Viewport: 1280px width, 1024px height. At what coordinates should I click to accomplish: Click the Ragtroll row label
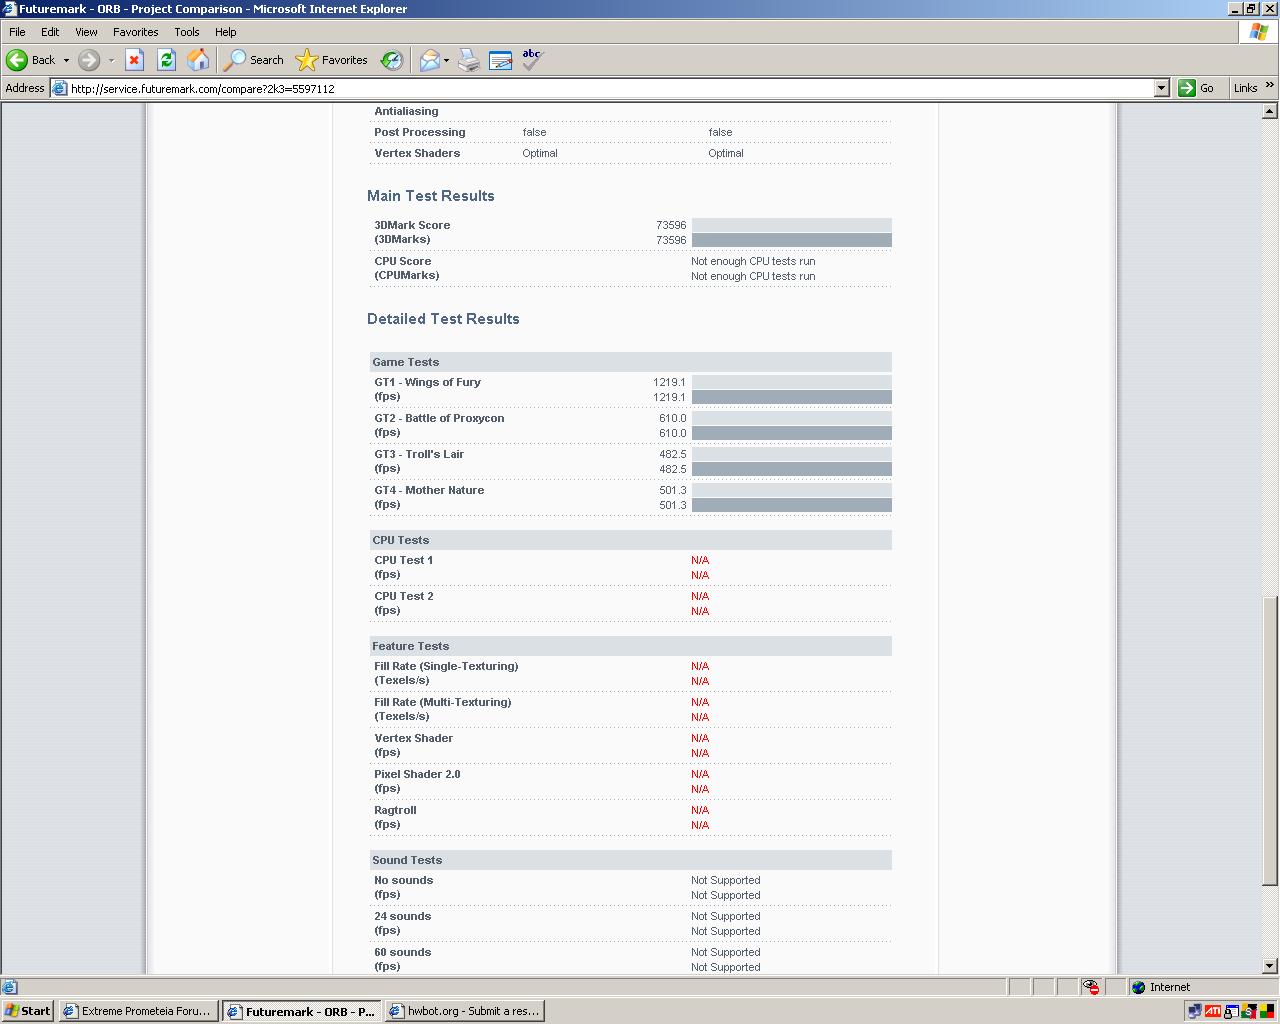coord(395,810)
